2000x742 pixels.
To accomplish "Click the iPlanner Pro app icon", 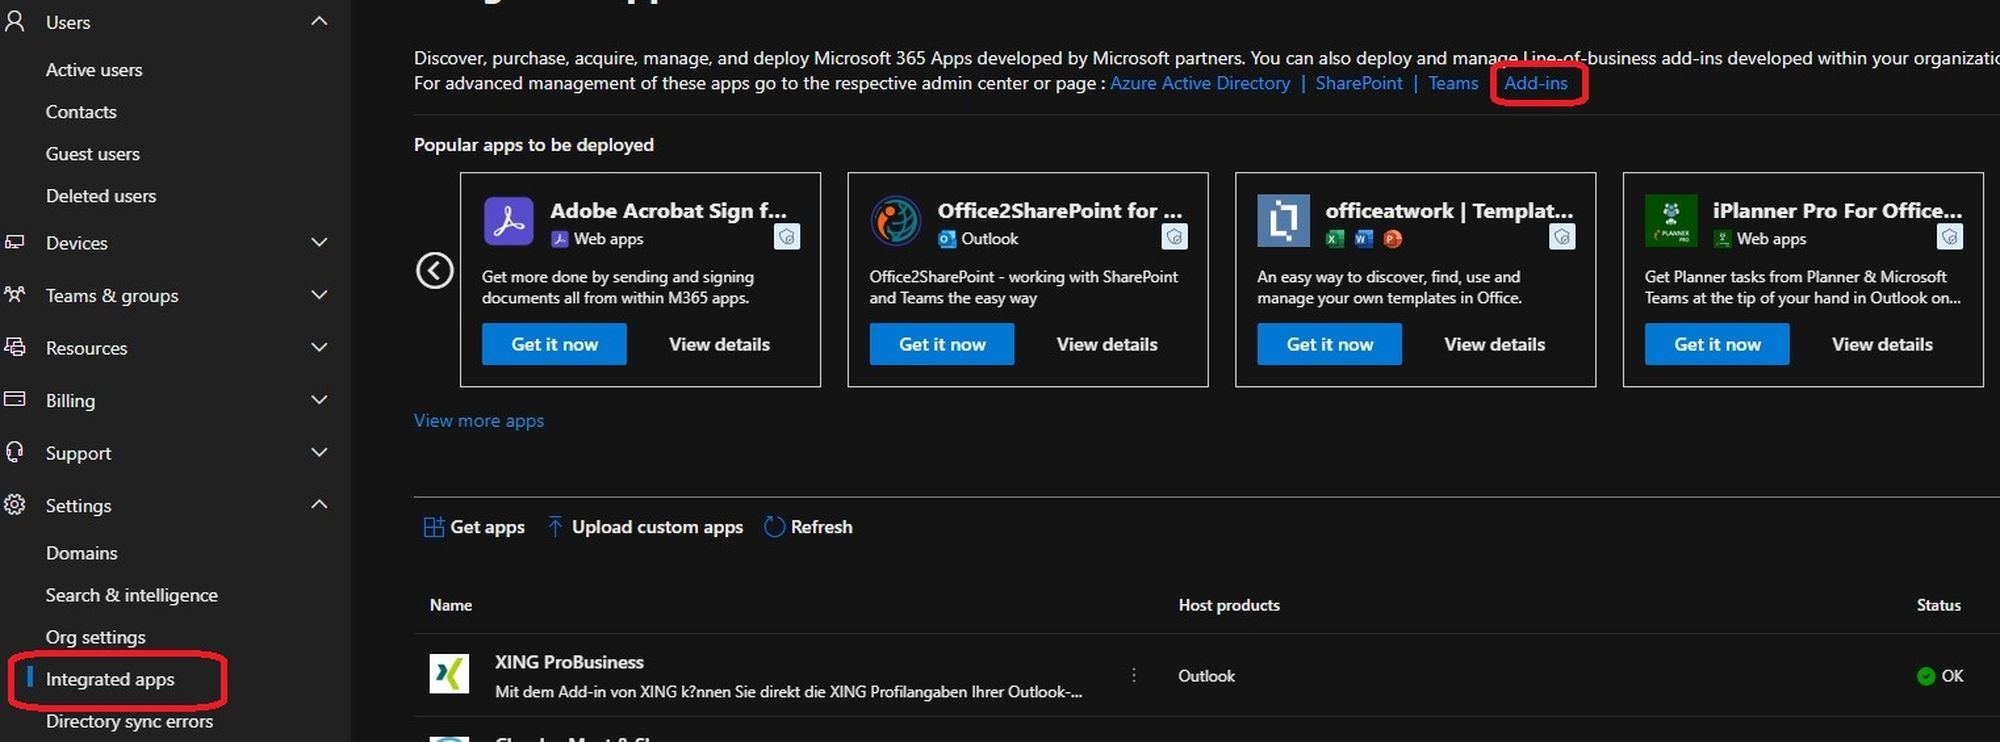I will coord(1670,221).
